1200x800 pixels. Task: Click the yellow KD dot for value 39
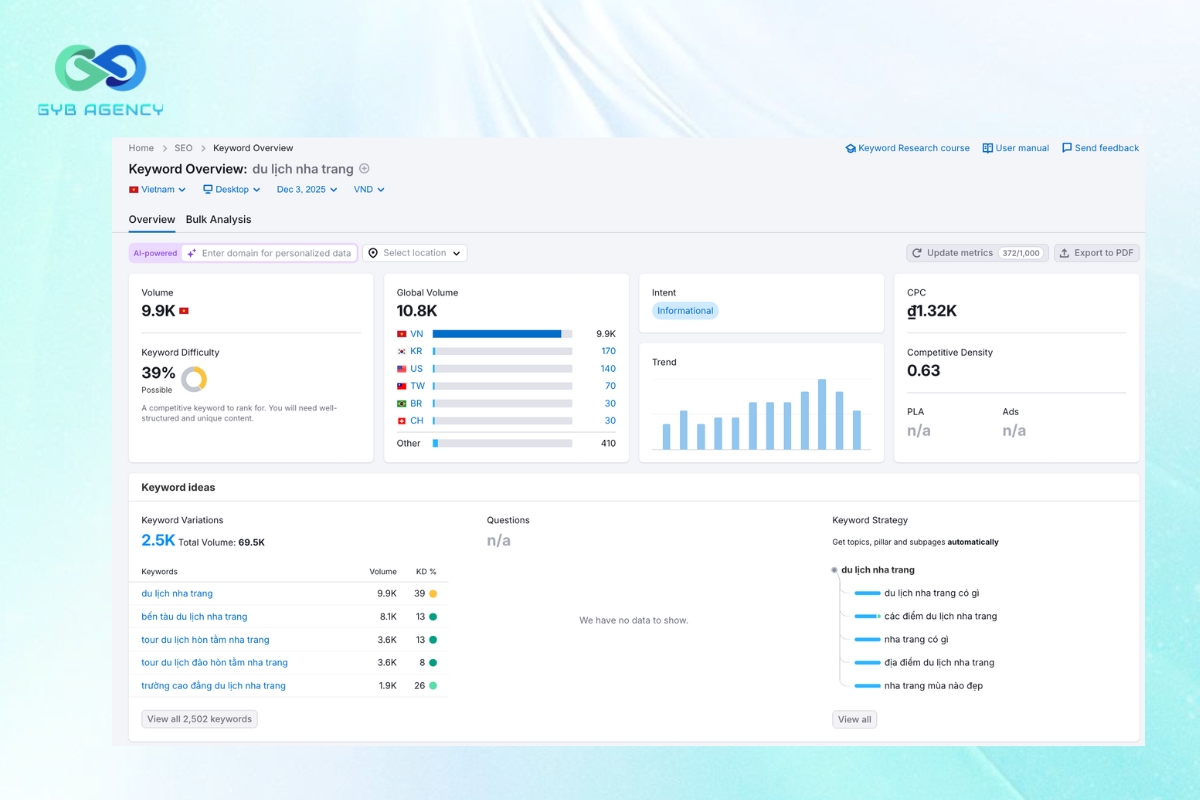click(x=433, y=593)
